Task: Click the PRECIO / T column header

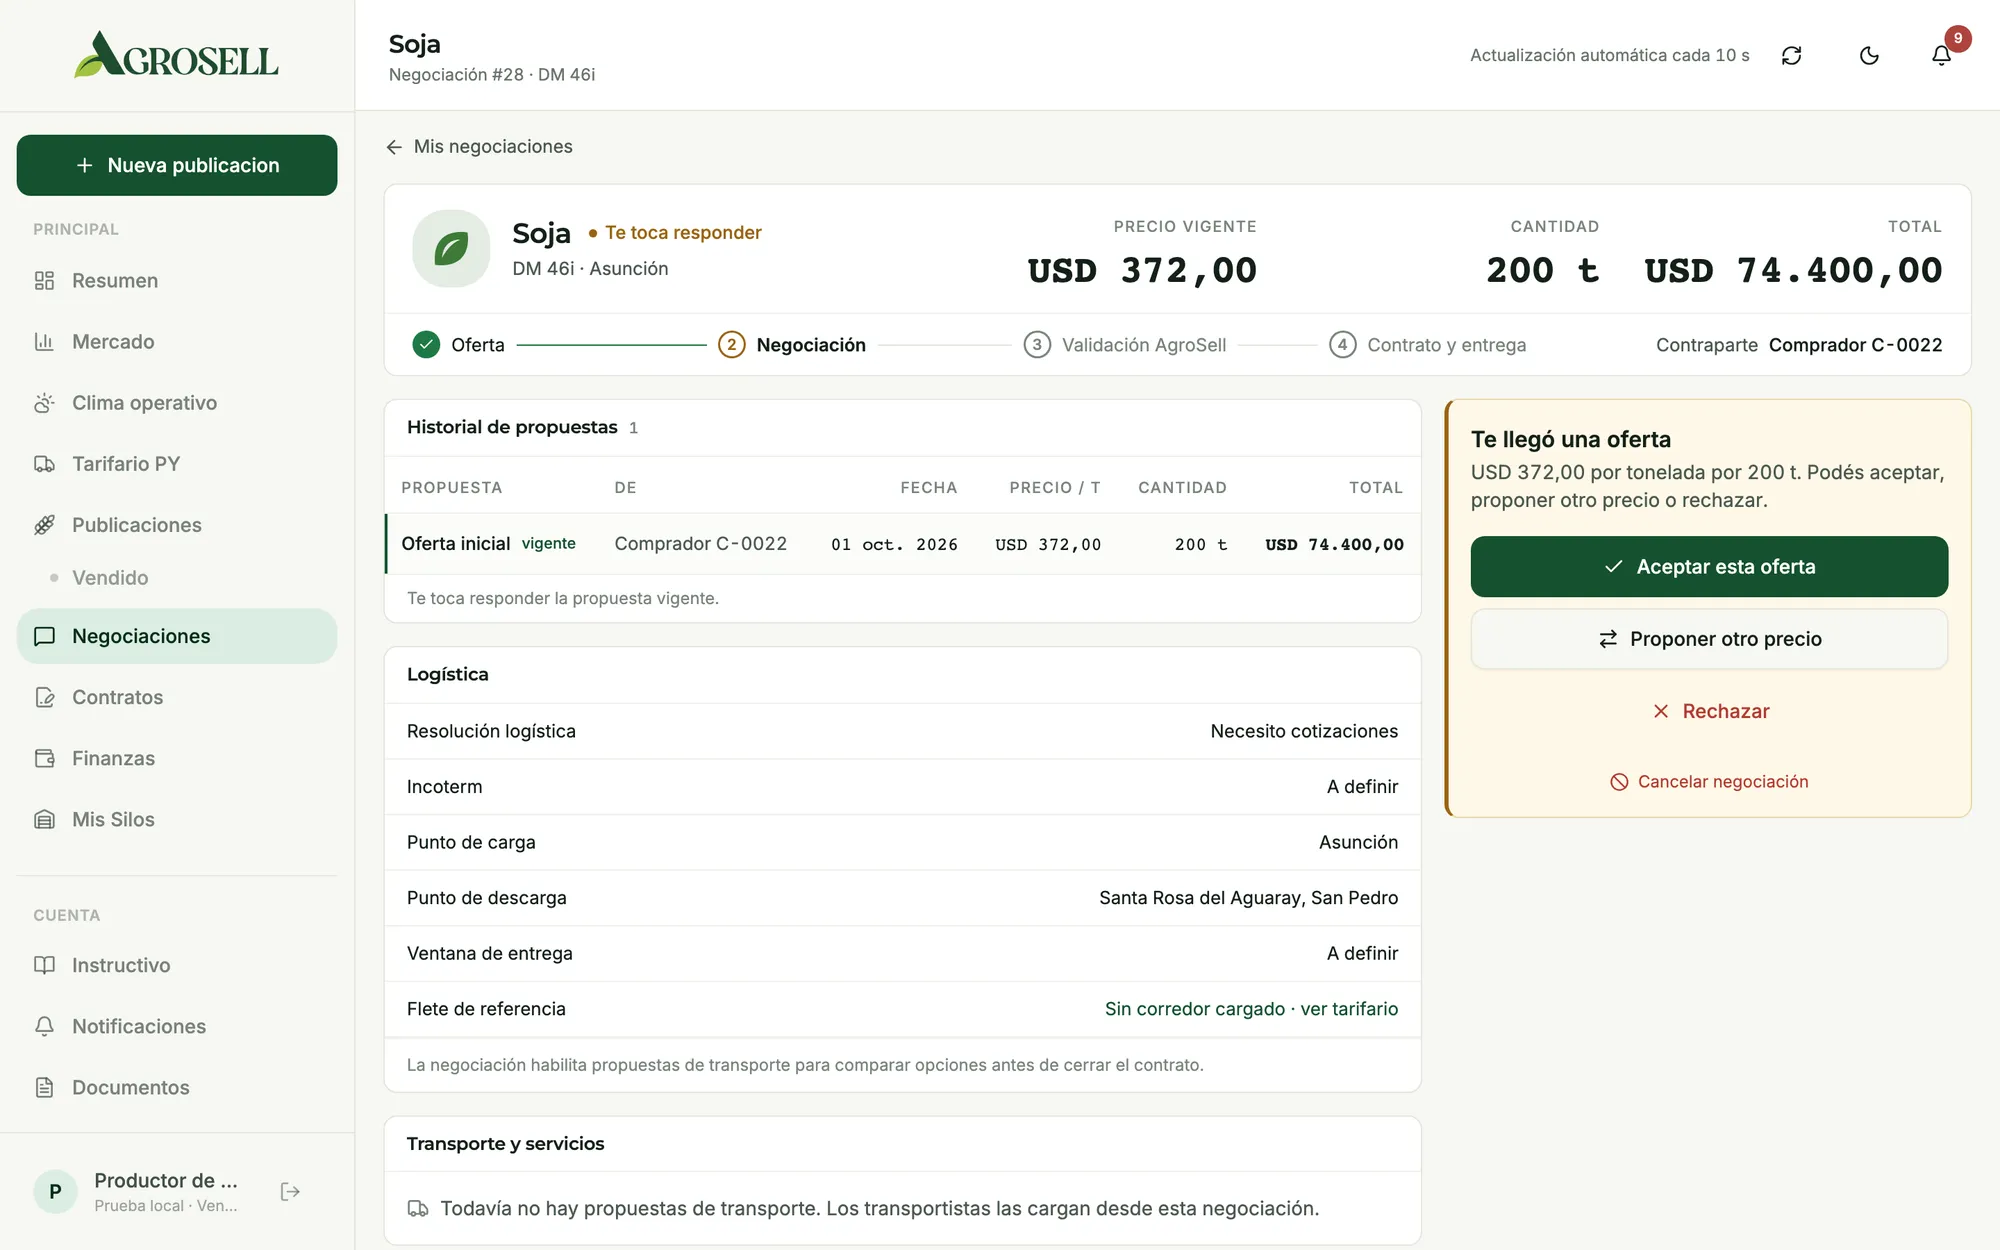Action: tap(1054, 488)
